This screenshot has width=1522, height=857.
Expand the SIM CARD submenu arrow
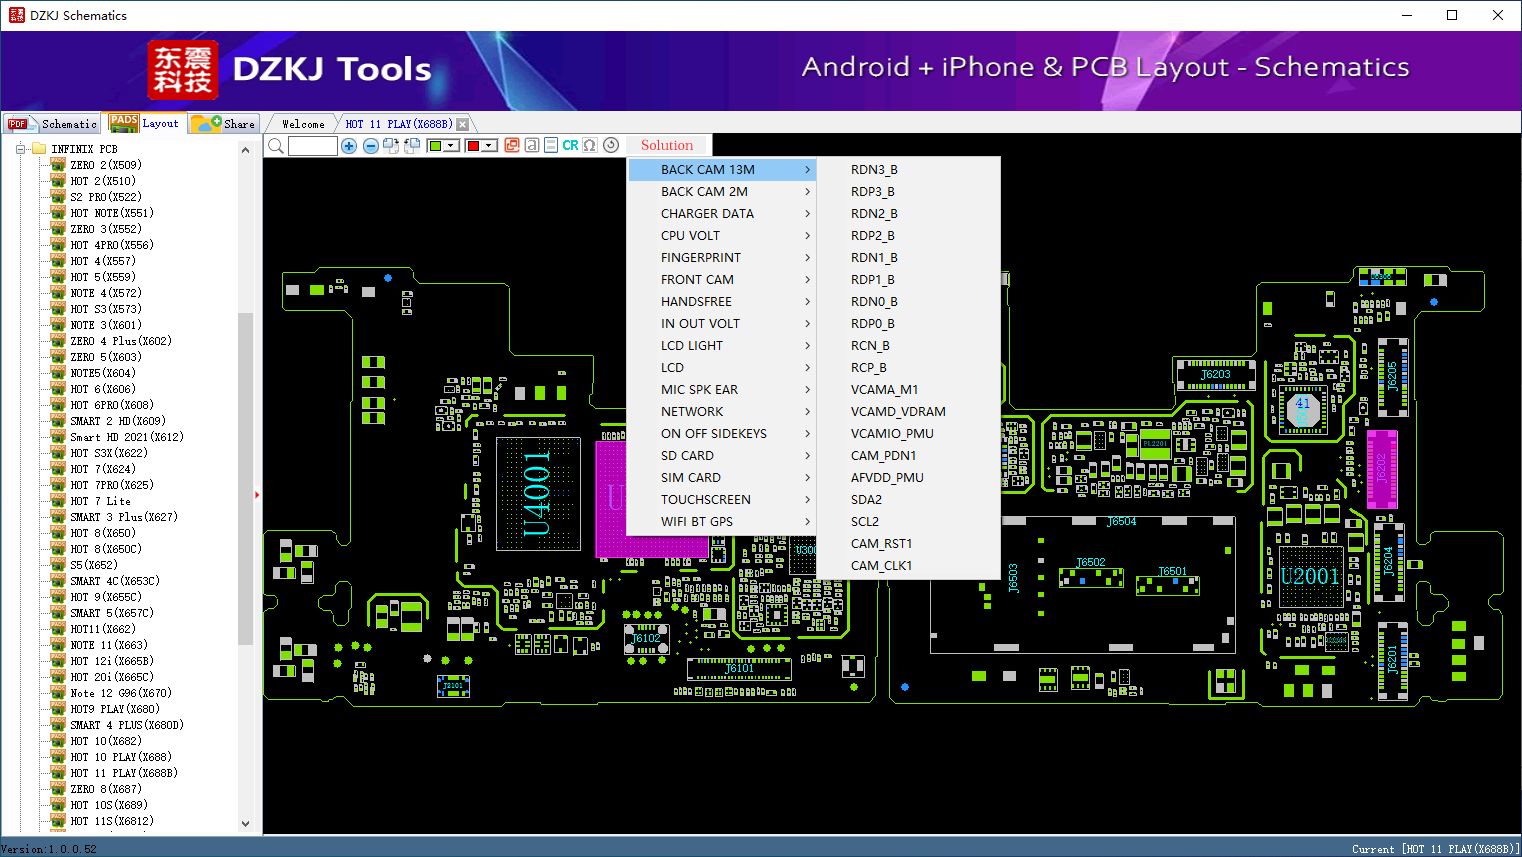point(807,478)
